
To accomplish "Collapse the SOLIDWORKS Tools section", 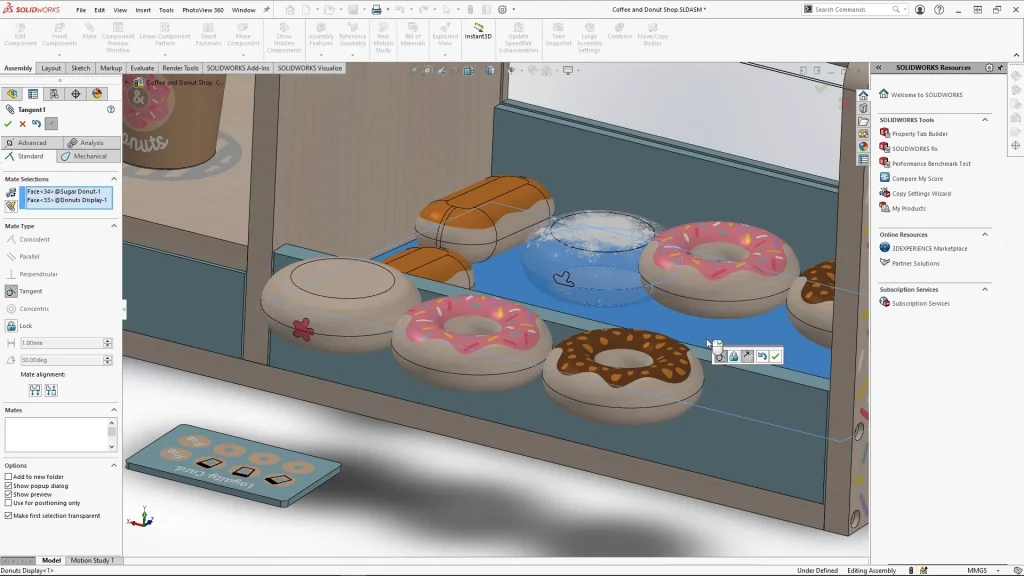I will [x=984, y=120].
